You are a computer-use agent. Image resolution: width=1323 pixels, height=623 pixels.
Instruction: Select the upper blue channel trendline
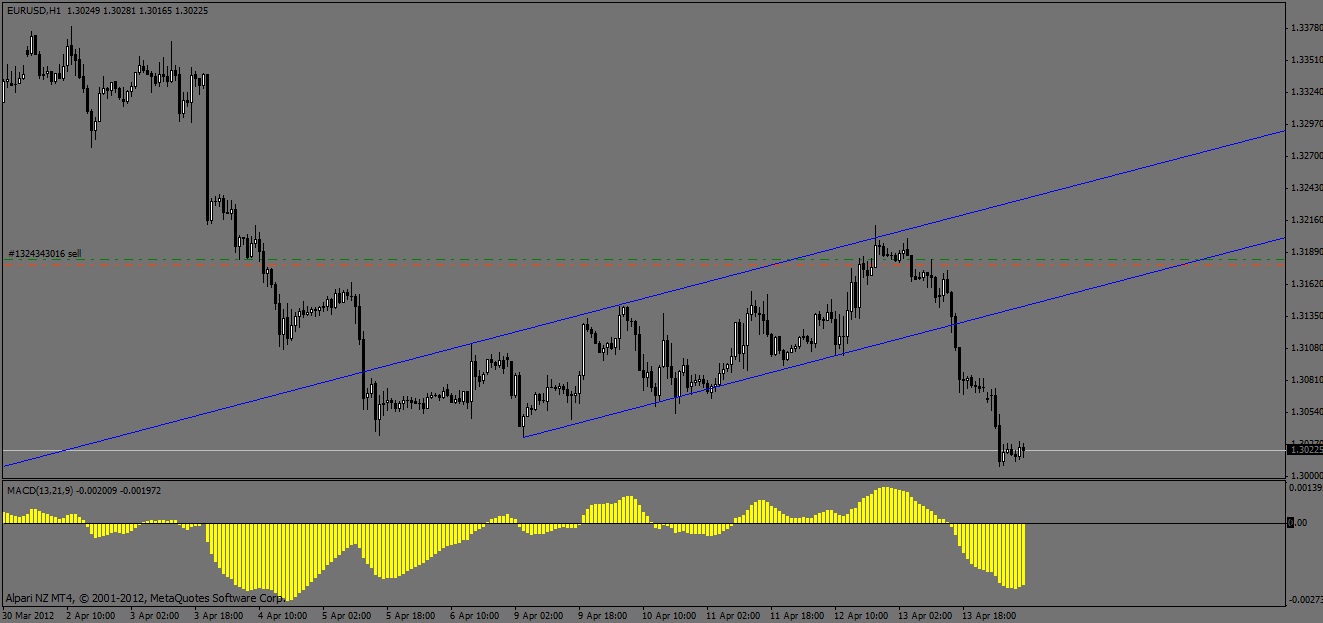644,299
